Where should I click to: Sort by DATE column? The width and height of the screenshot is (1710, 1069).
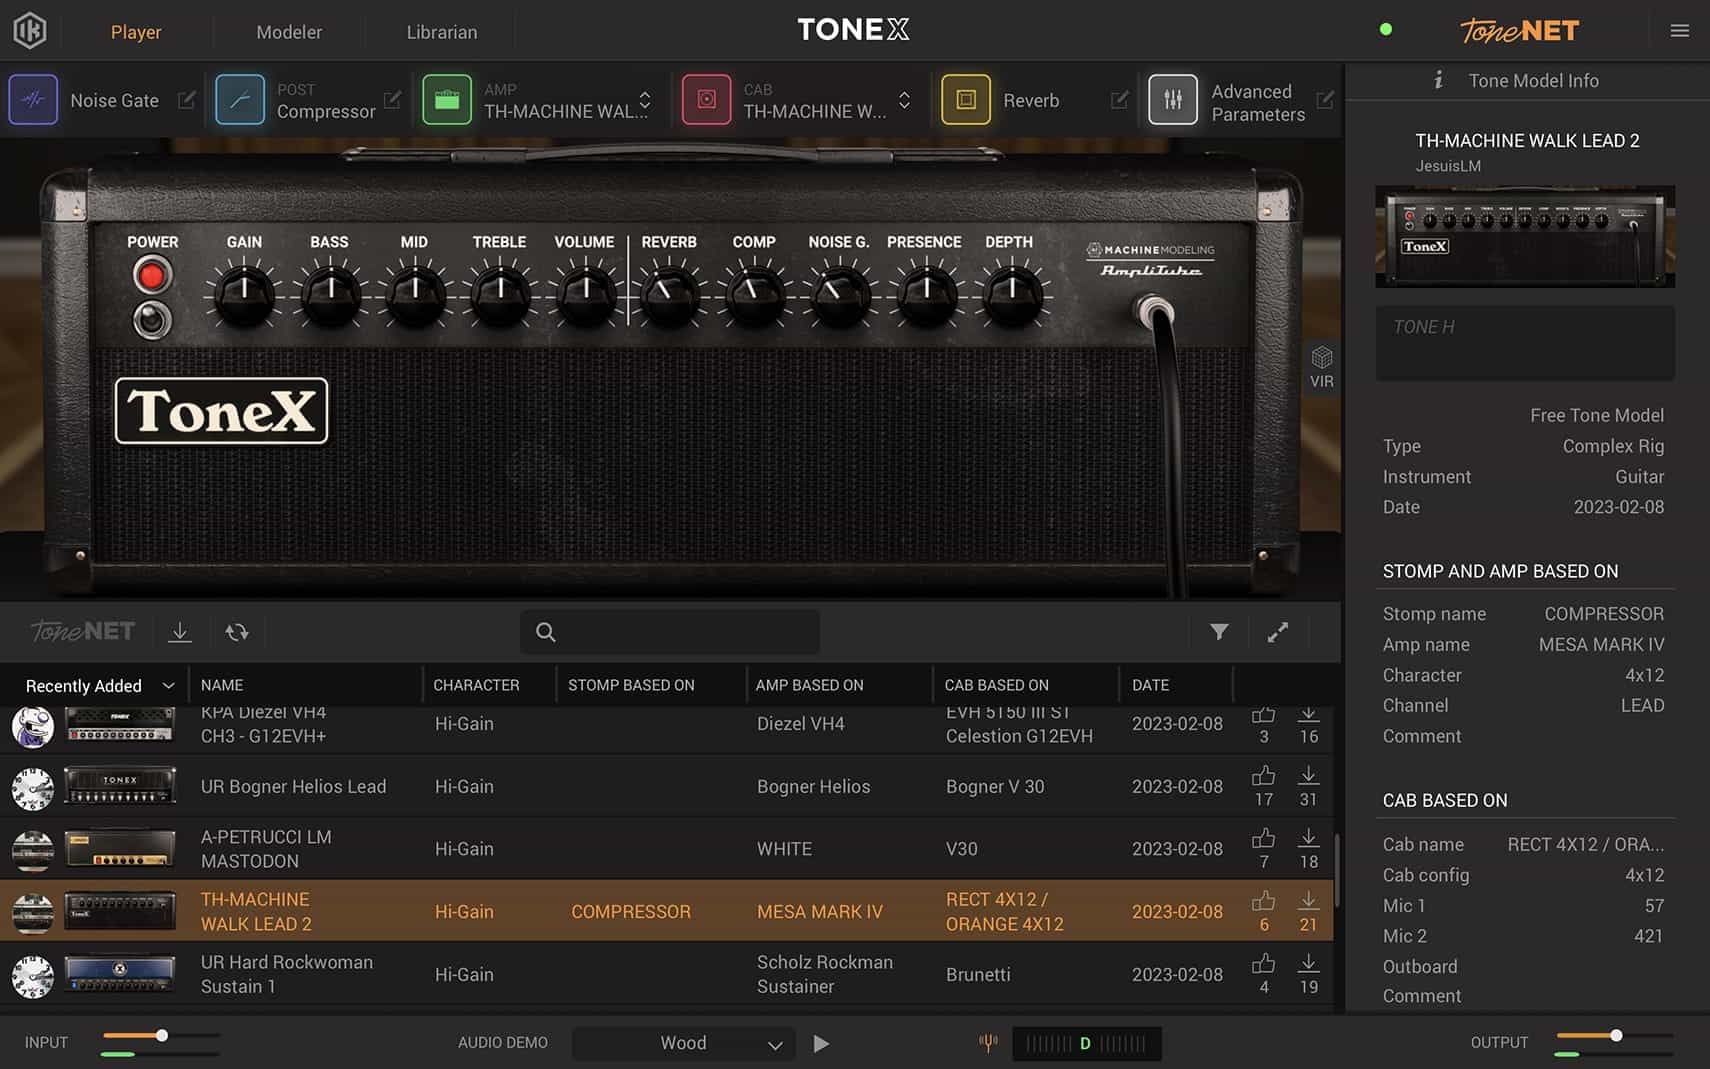tap(1150, 685)
